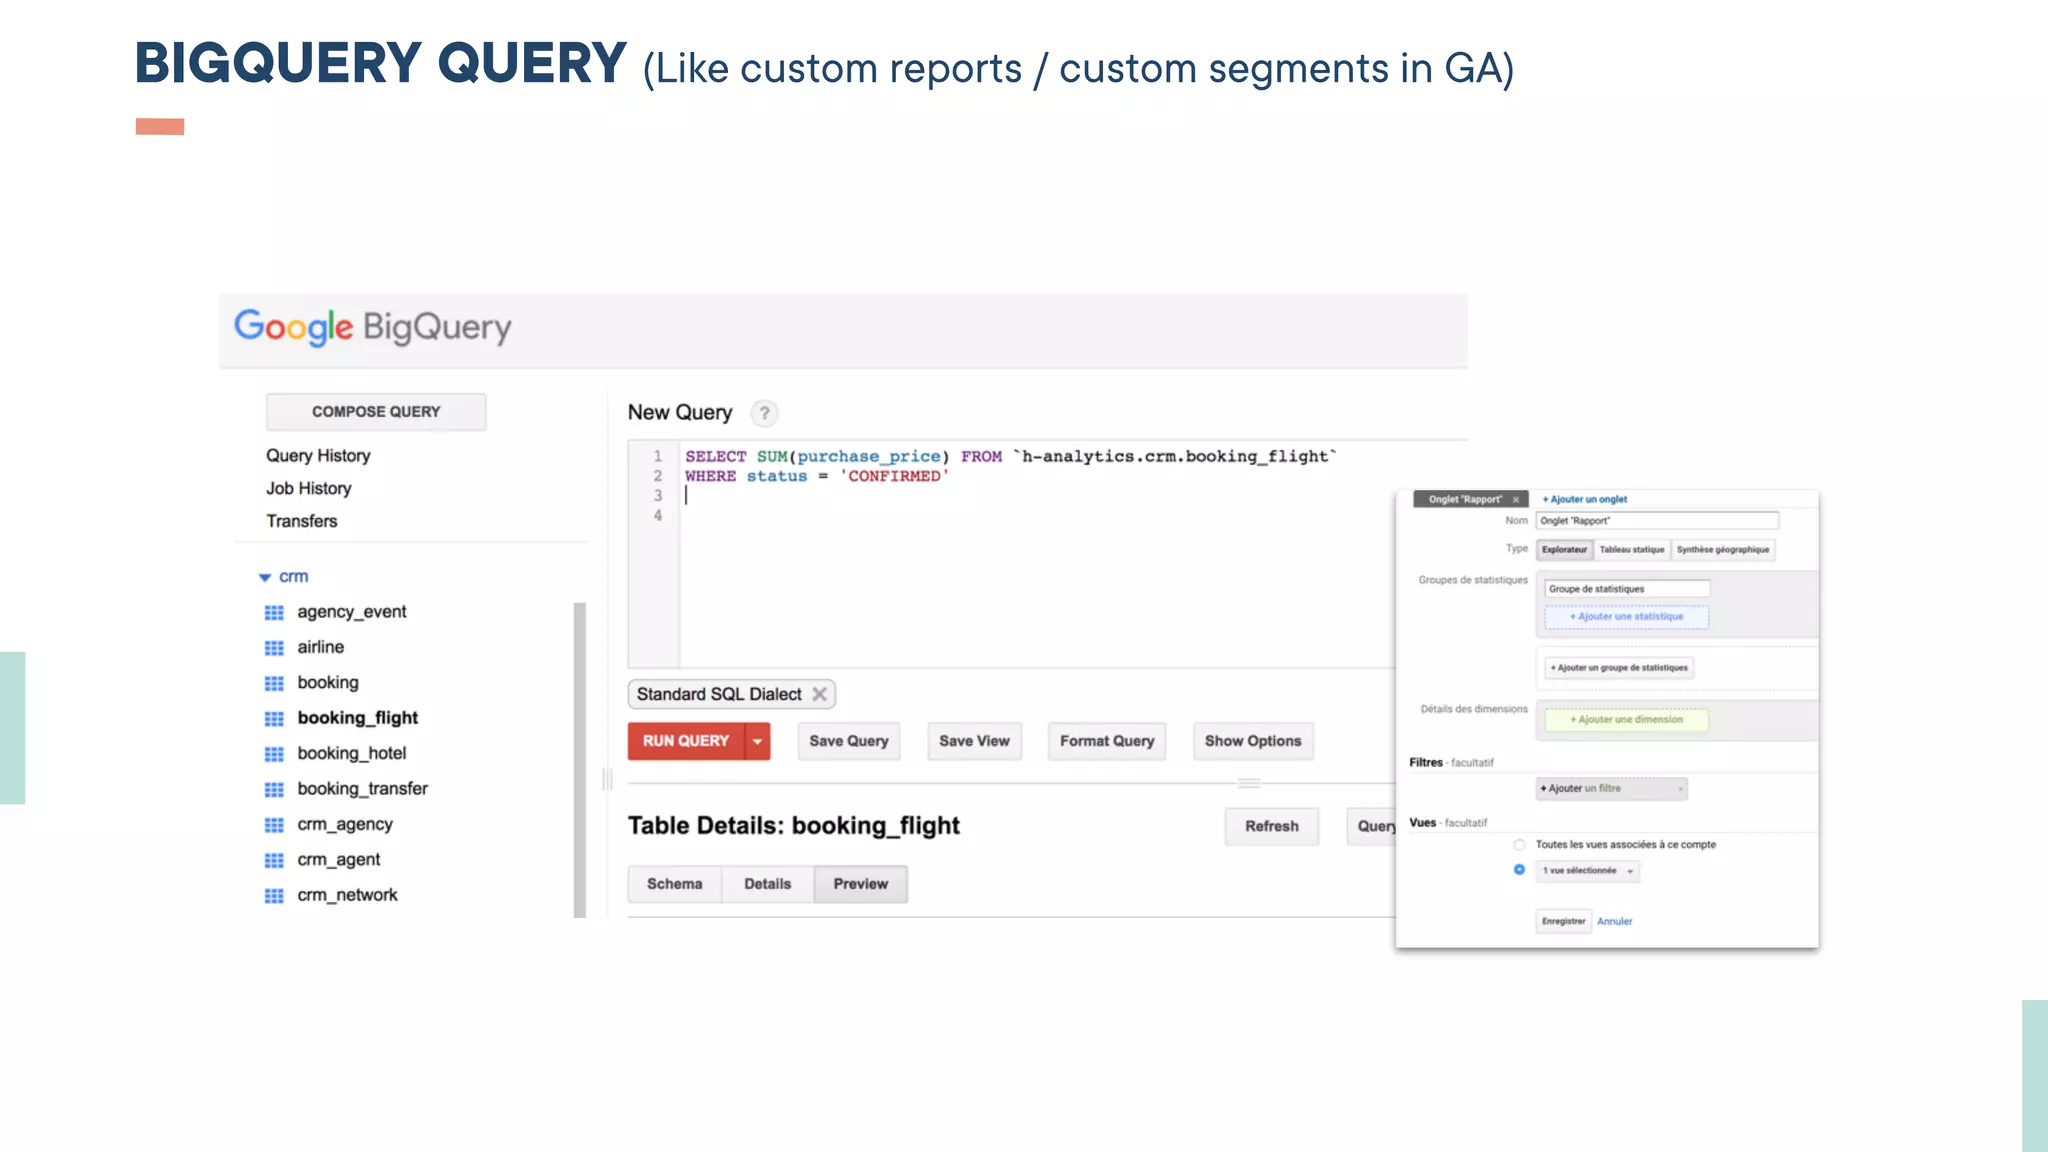Click the vertical panel splitter handle
Screen dimensions: 2048x1152
click(607, 779)
